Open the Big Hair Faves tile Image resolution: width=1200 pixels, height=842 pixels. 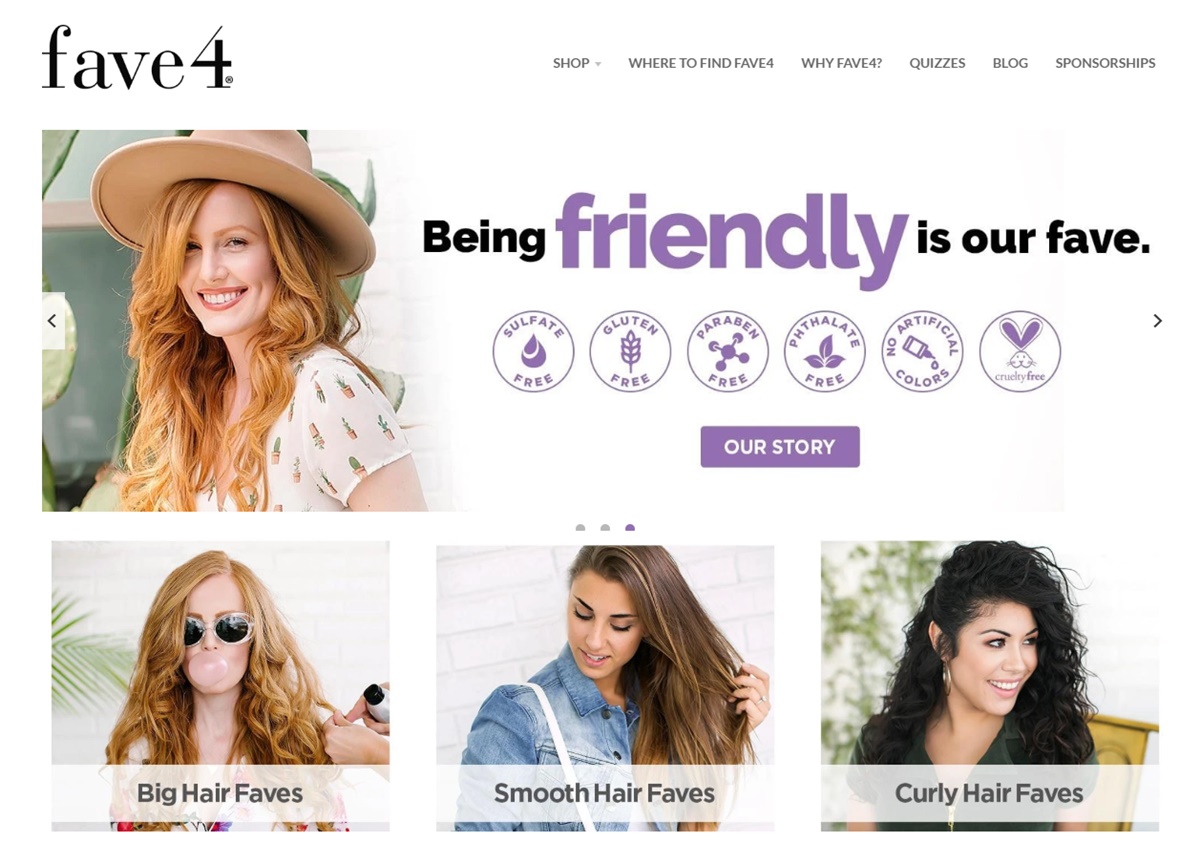tap(220, 686)
